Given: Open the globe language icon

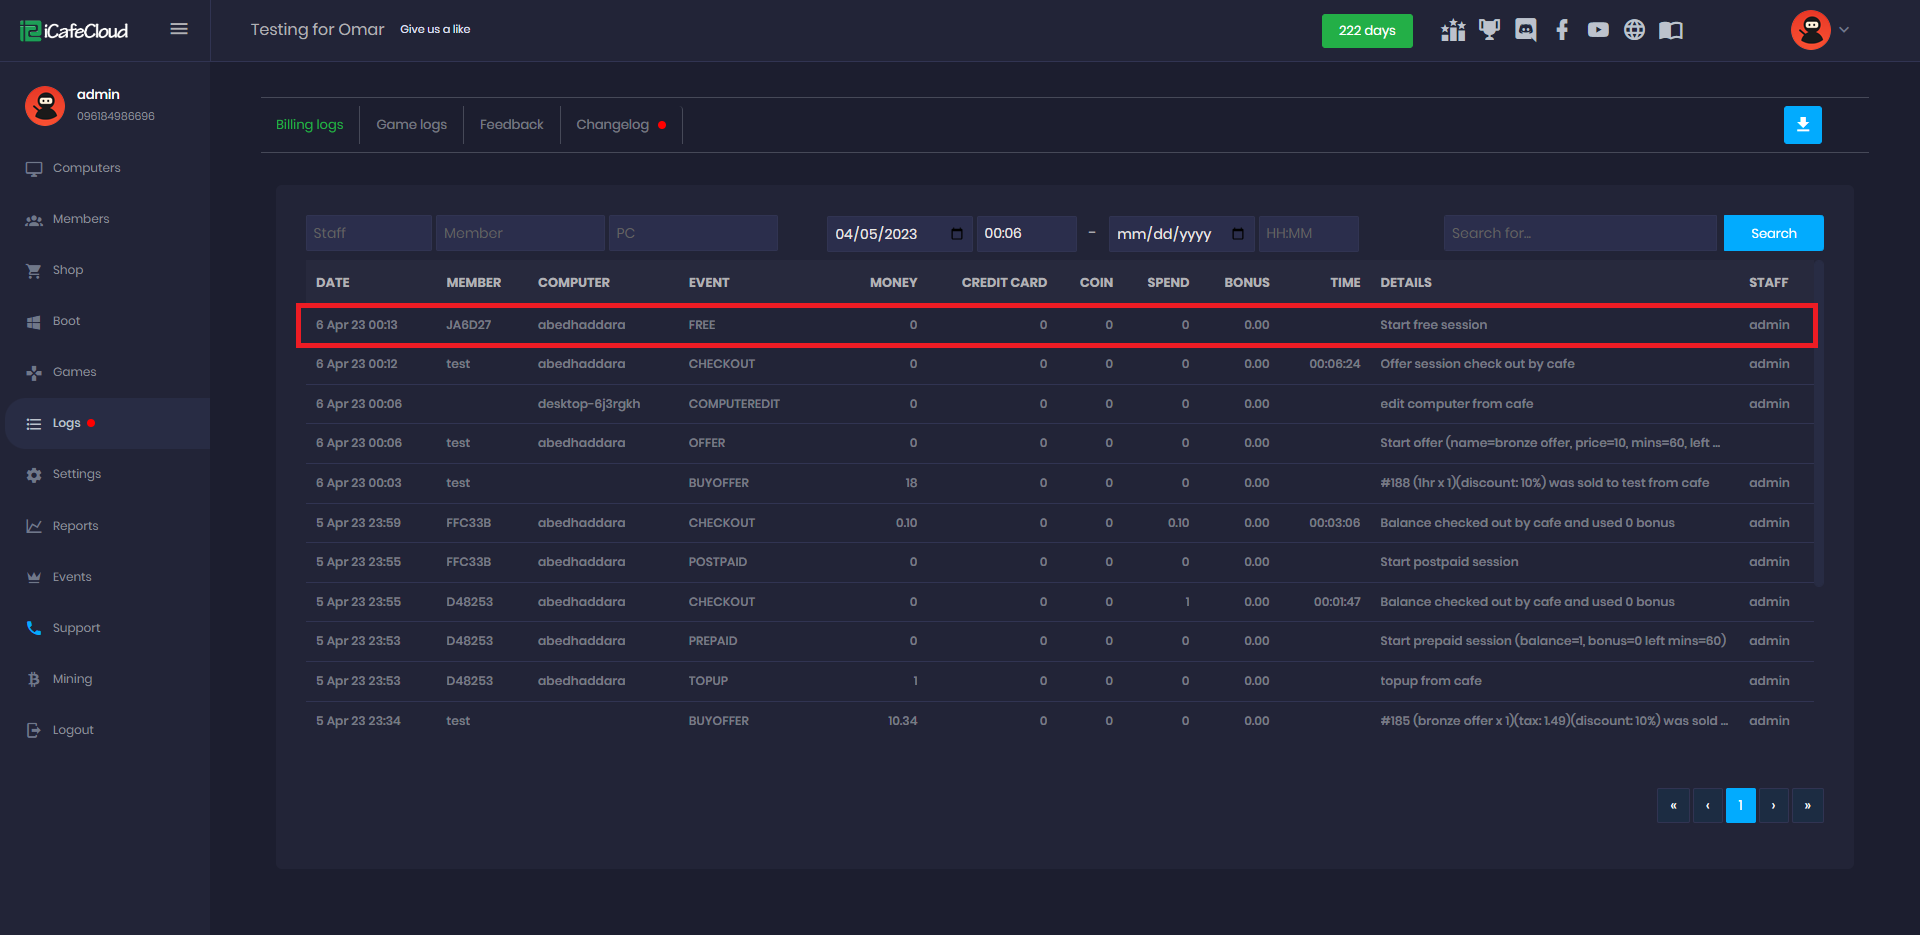Looking at the screenshot, I should click(1634, 30).
